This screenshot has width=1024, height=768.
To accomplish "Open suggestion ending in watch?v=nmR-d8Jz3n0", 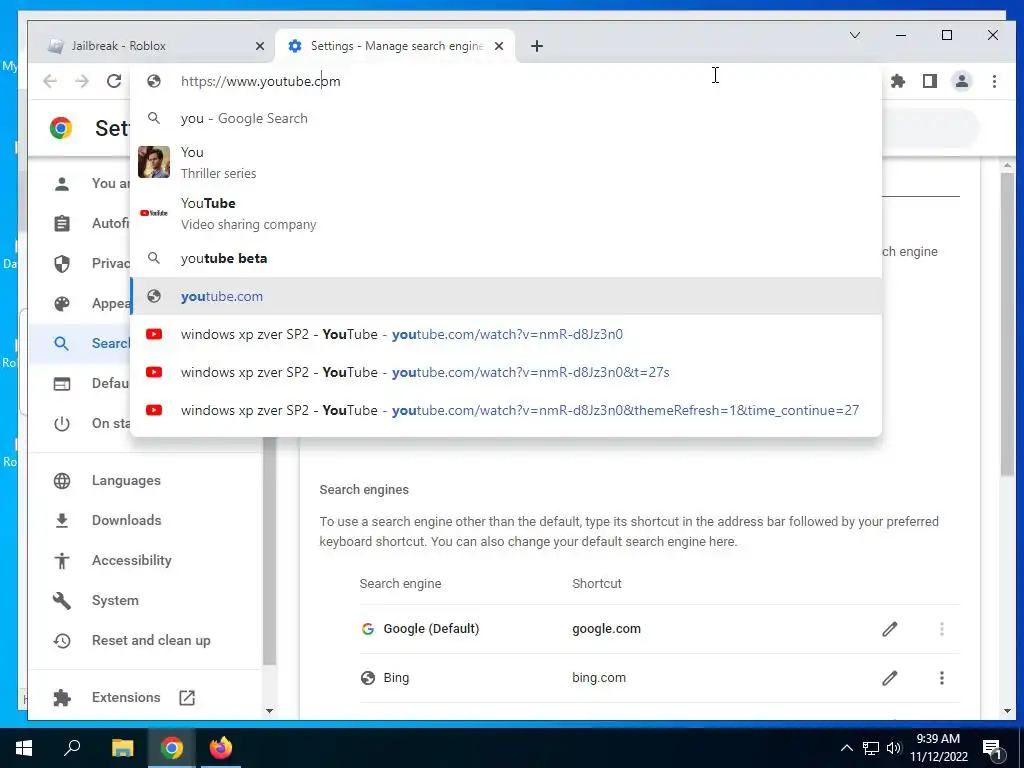I will 506,334.
